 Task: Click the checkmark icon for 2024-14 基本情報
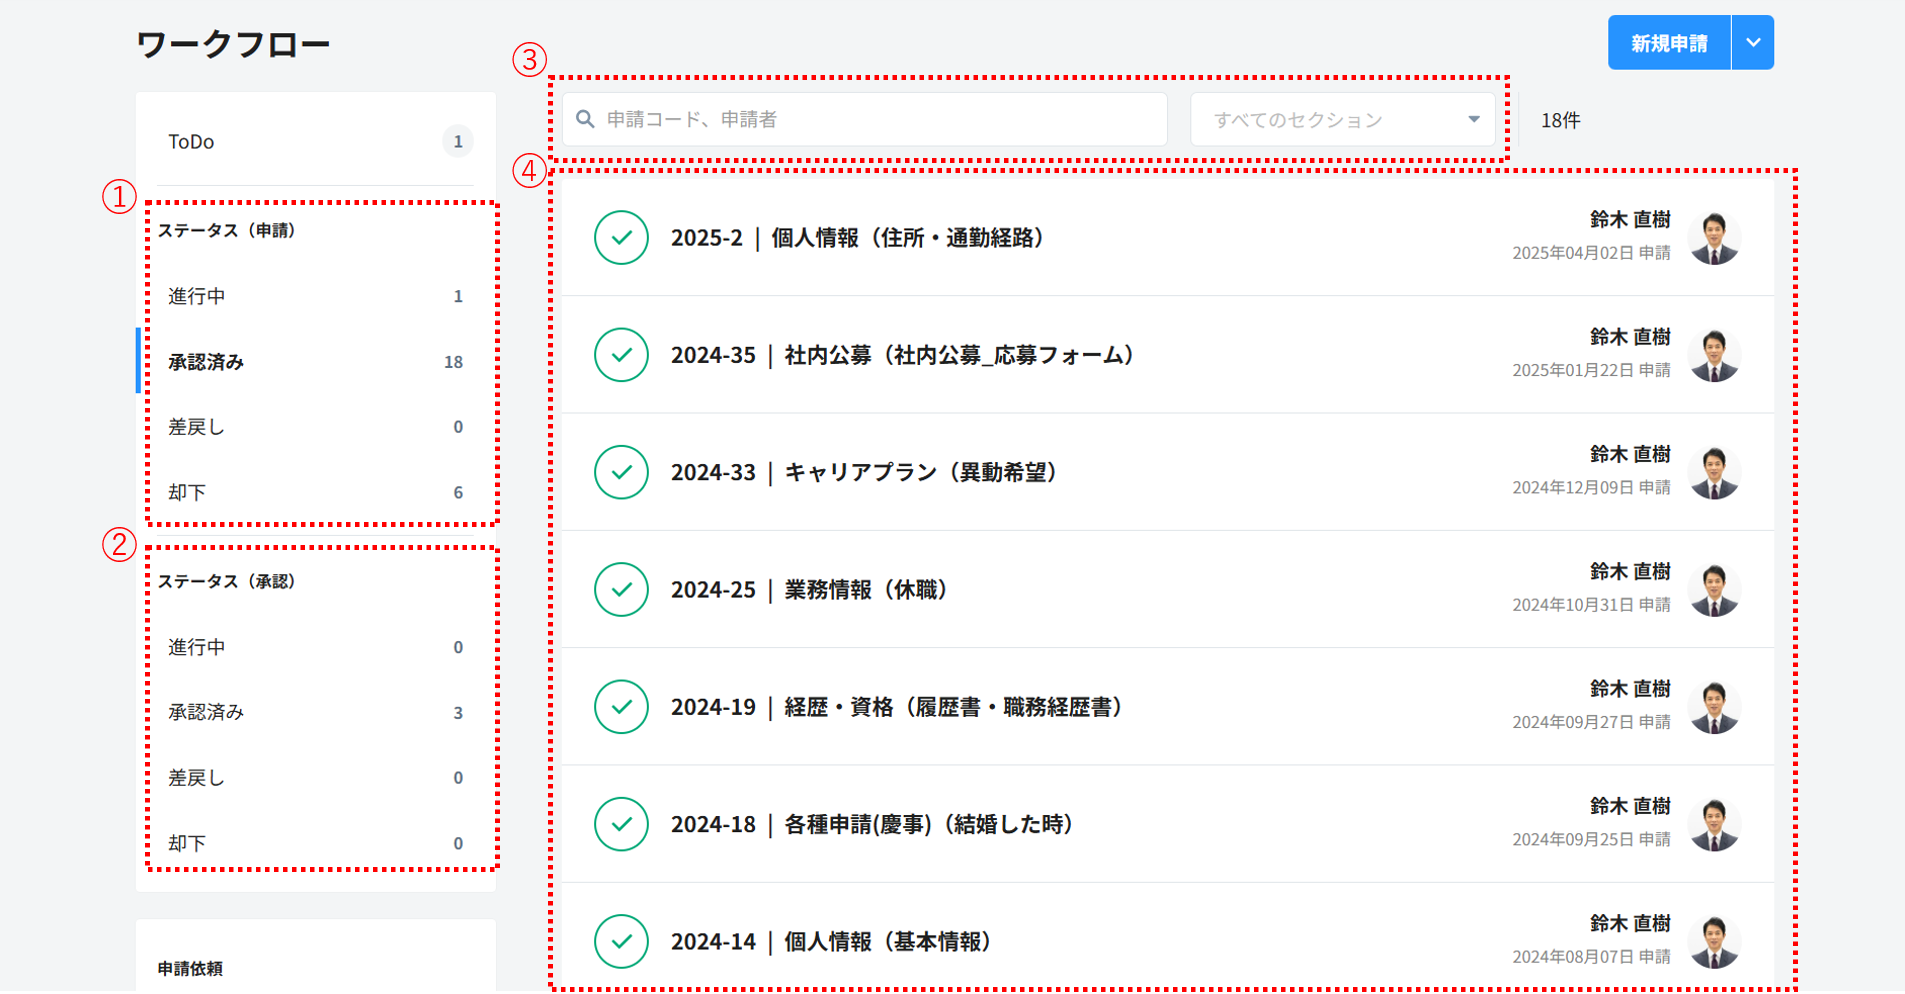[621, 941]
